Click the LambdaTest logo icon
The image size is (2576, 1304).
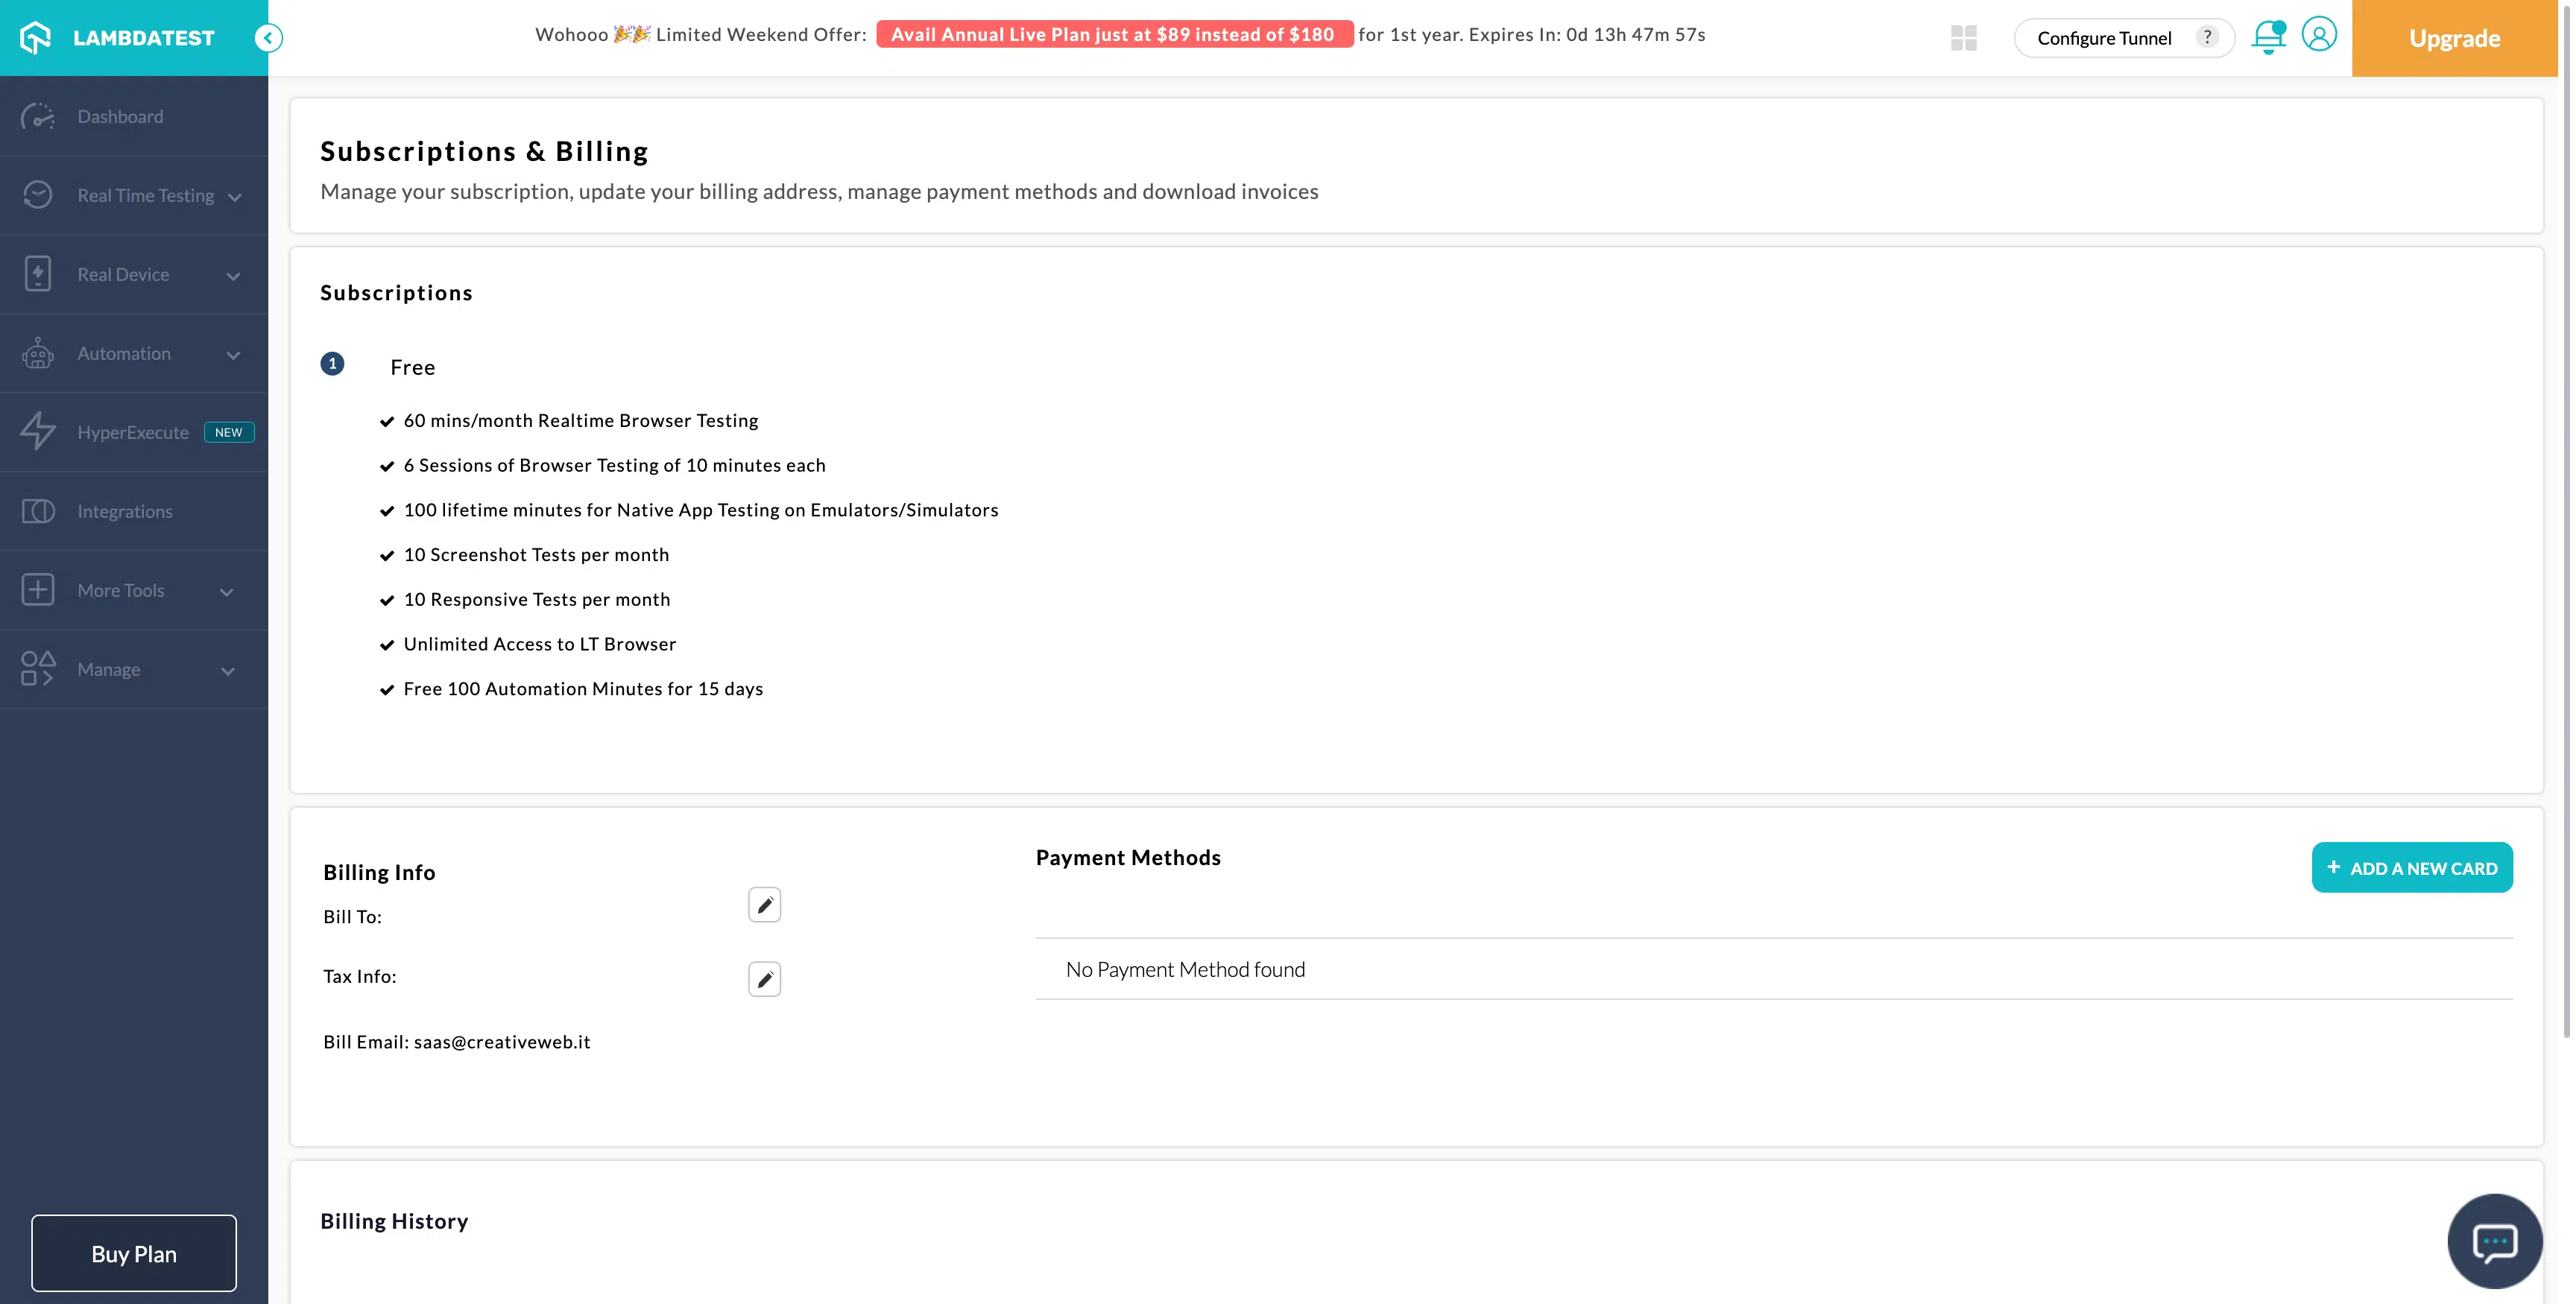35,38
